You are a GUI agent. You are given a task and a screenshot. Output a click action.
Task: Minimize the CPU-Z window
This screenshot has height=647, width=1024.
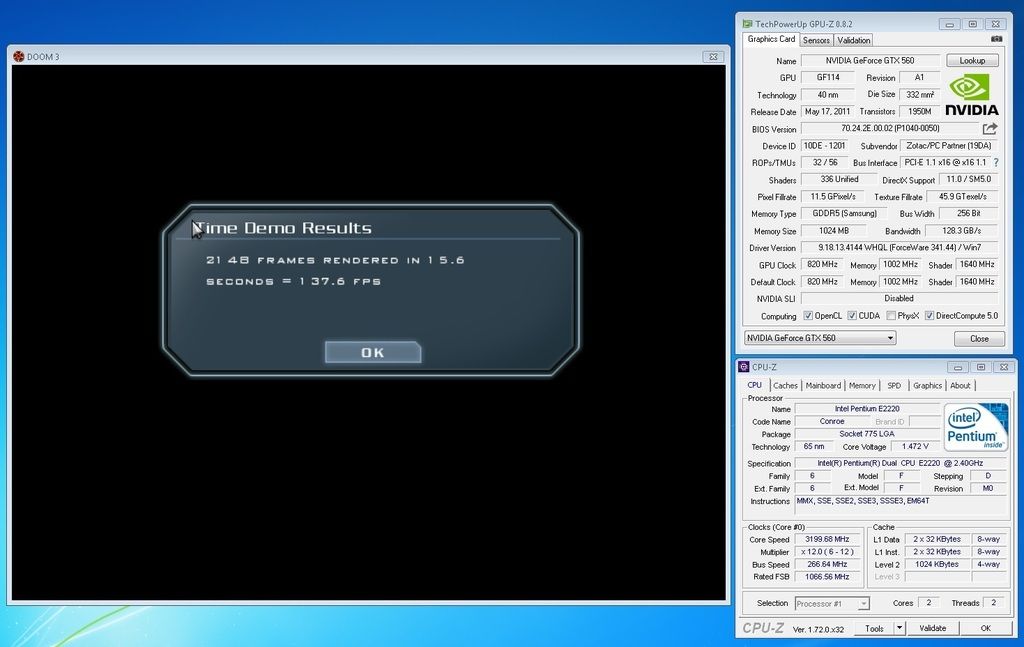(957, 368)
